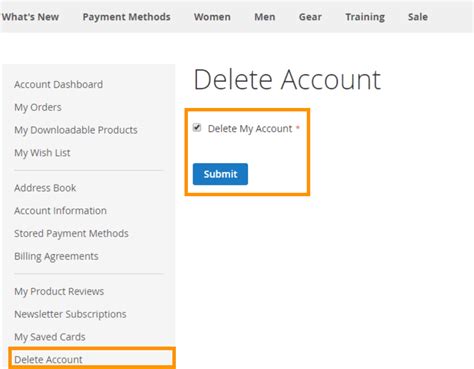The height and width of the screenshot is (369, 474).
Task: Uncheck the Delete My Account checkbox
Action: tap(197, 128)
